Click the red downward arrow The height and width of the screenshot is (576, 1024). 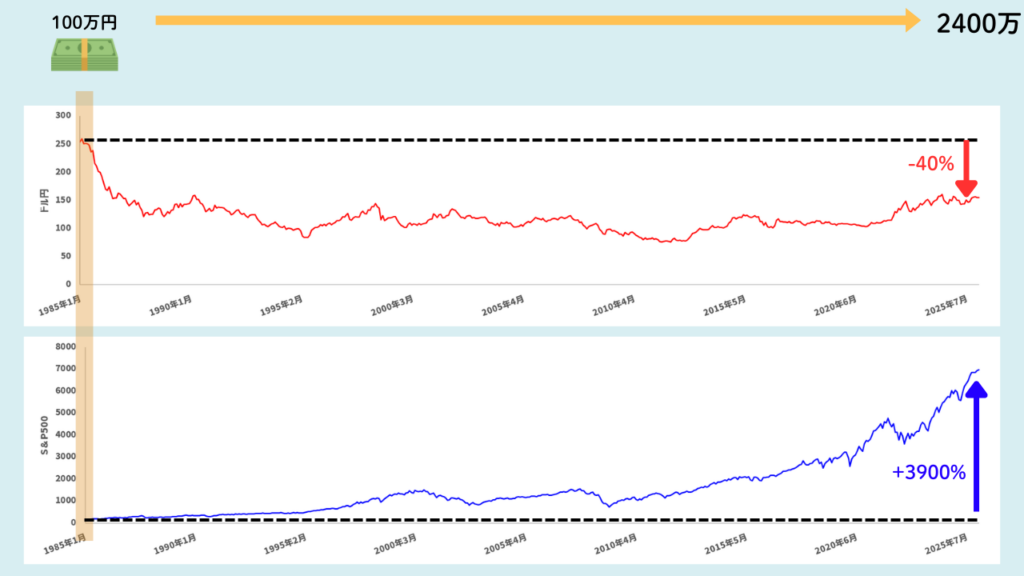(966, 170)
